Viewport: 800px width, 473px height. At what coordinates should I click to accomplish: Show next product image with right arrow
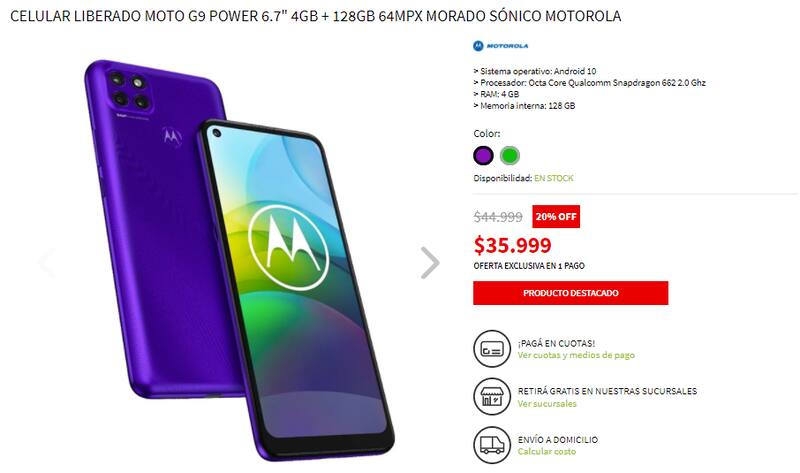tap(430, 263)
